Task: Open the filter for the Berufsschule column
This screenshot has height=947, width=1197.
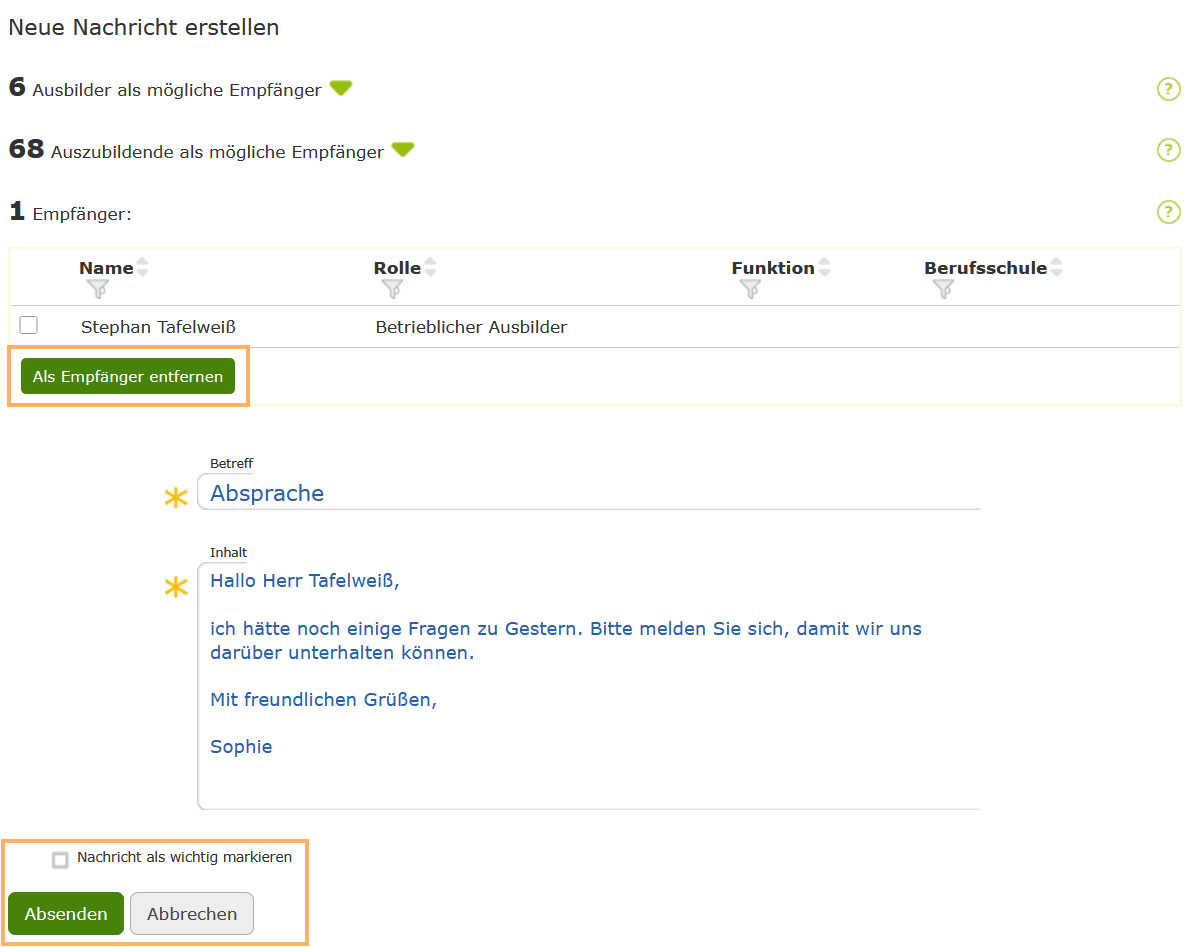Action: coord(942,288)
